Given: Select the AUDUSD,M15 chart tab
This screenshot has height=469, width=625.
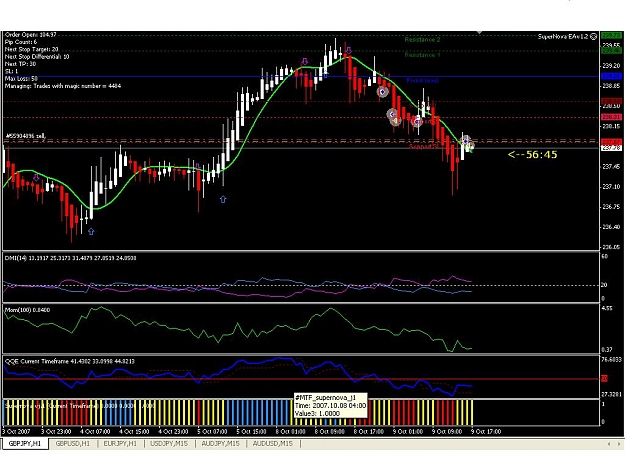Looking at the screenshot, I should [x=273, y=443].
